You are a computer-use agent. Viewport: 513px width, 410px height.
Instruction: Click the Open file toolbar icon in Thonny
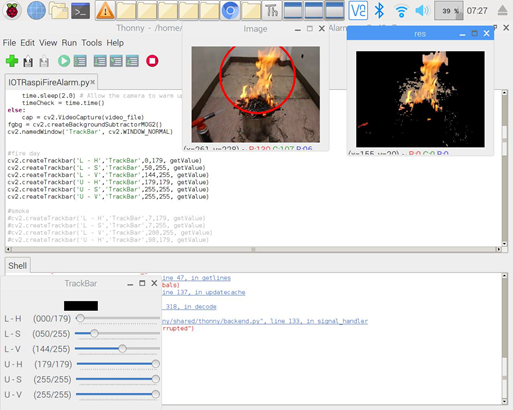28,61
